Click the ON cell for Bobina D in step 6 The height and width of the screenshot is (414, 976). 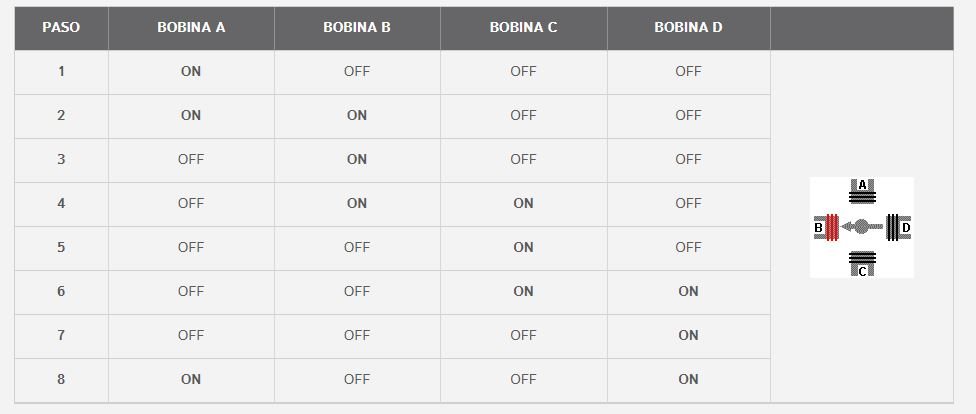click(x=688, y=291)
